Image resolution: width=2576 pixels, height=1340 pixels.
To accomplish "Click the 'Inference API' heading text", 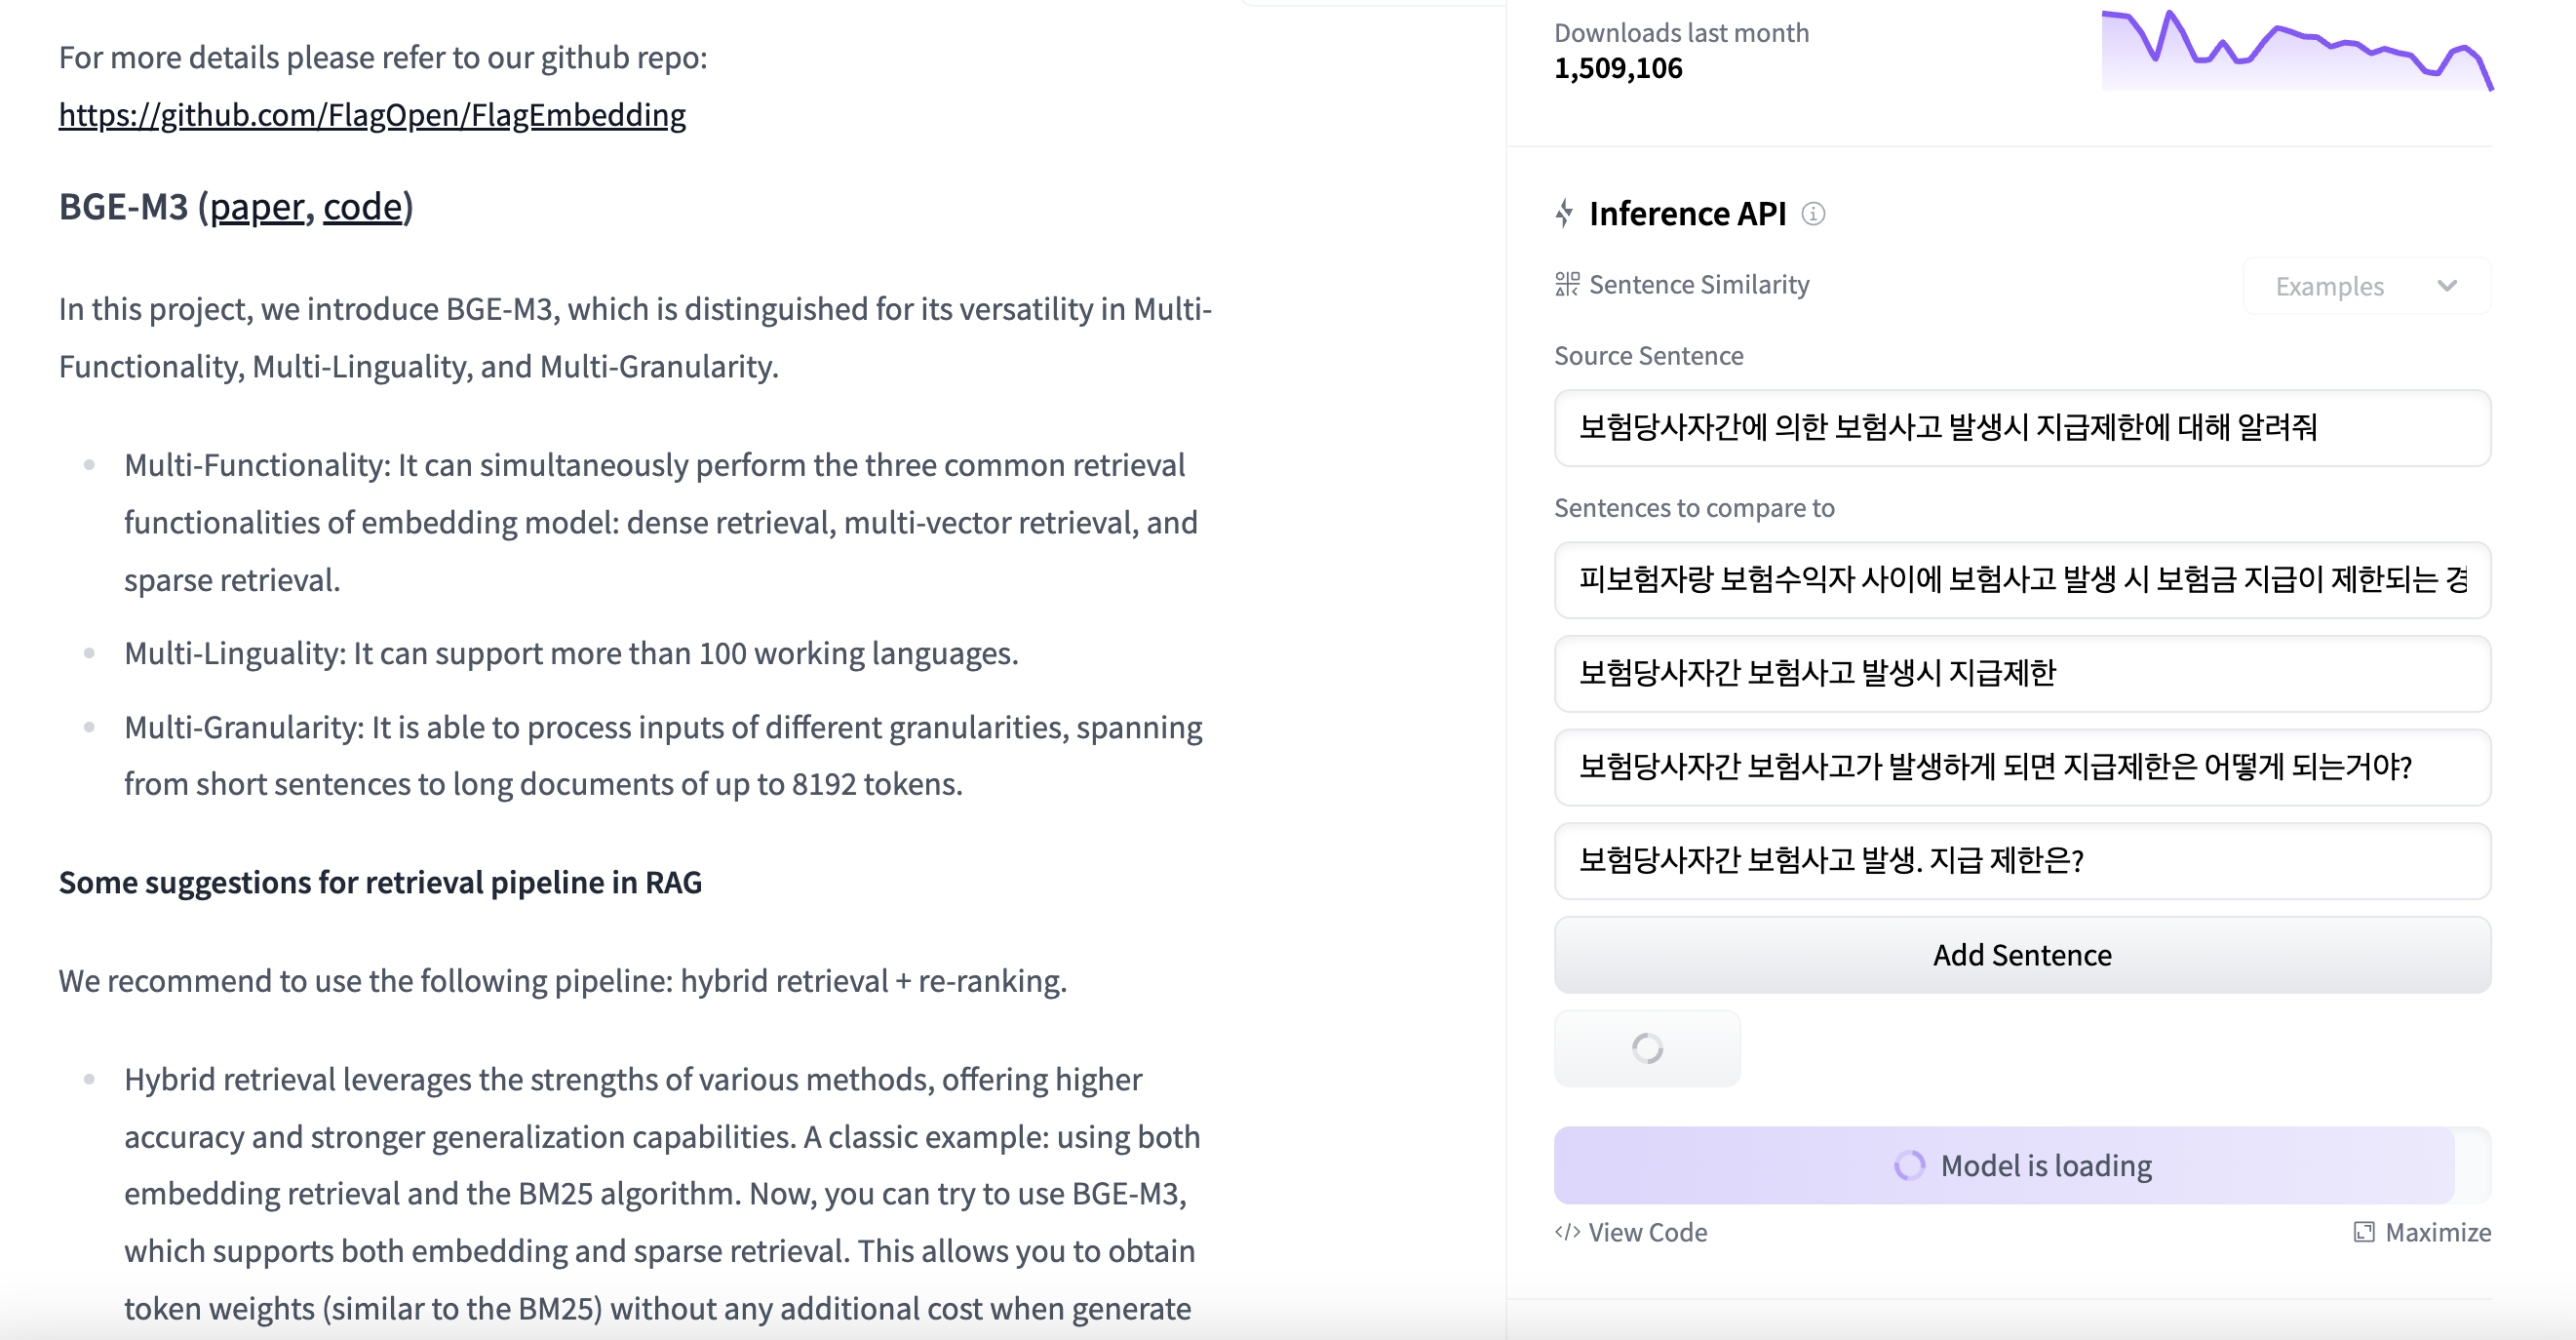I will pyautogui.click(x=1687, y=213).
